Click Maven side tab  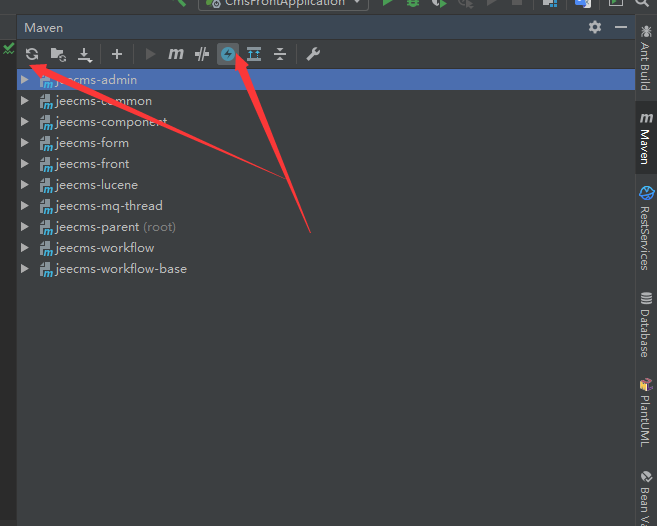coord(646,138)
